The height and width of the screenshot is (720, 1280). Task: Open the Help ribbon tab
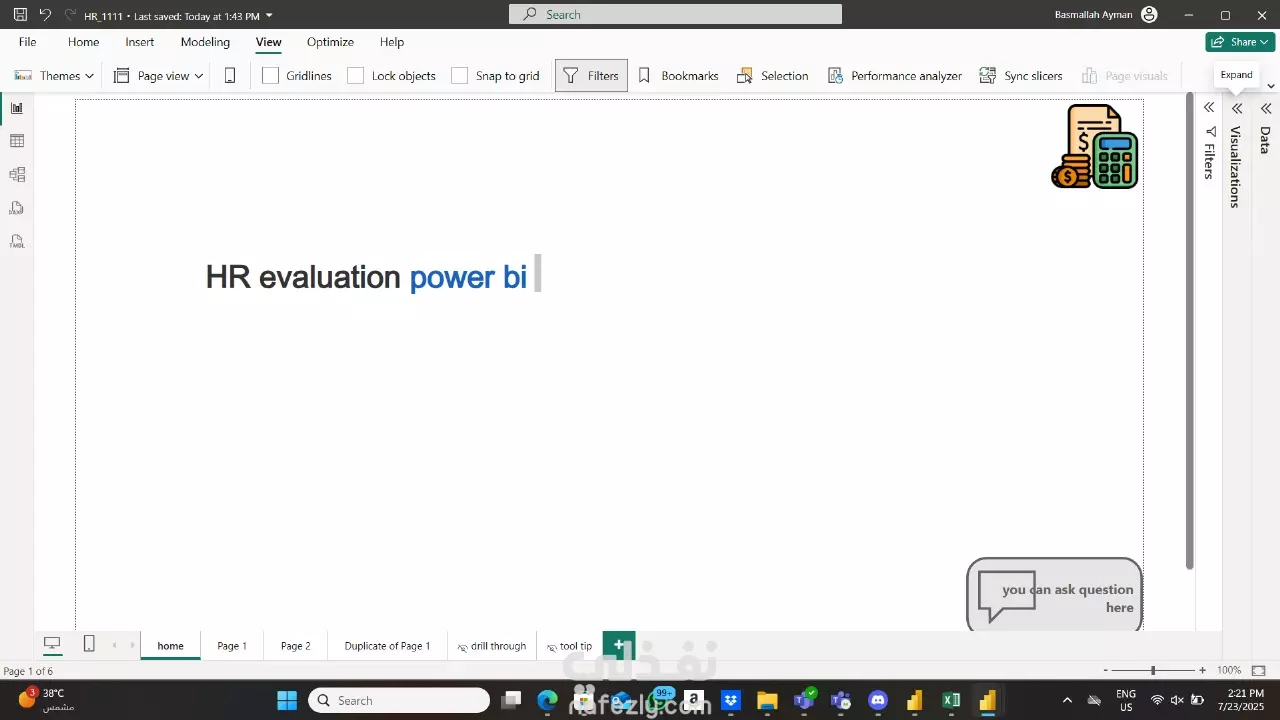392,42
